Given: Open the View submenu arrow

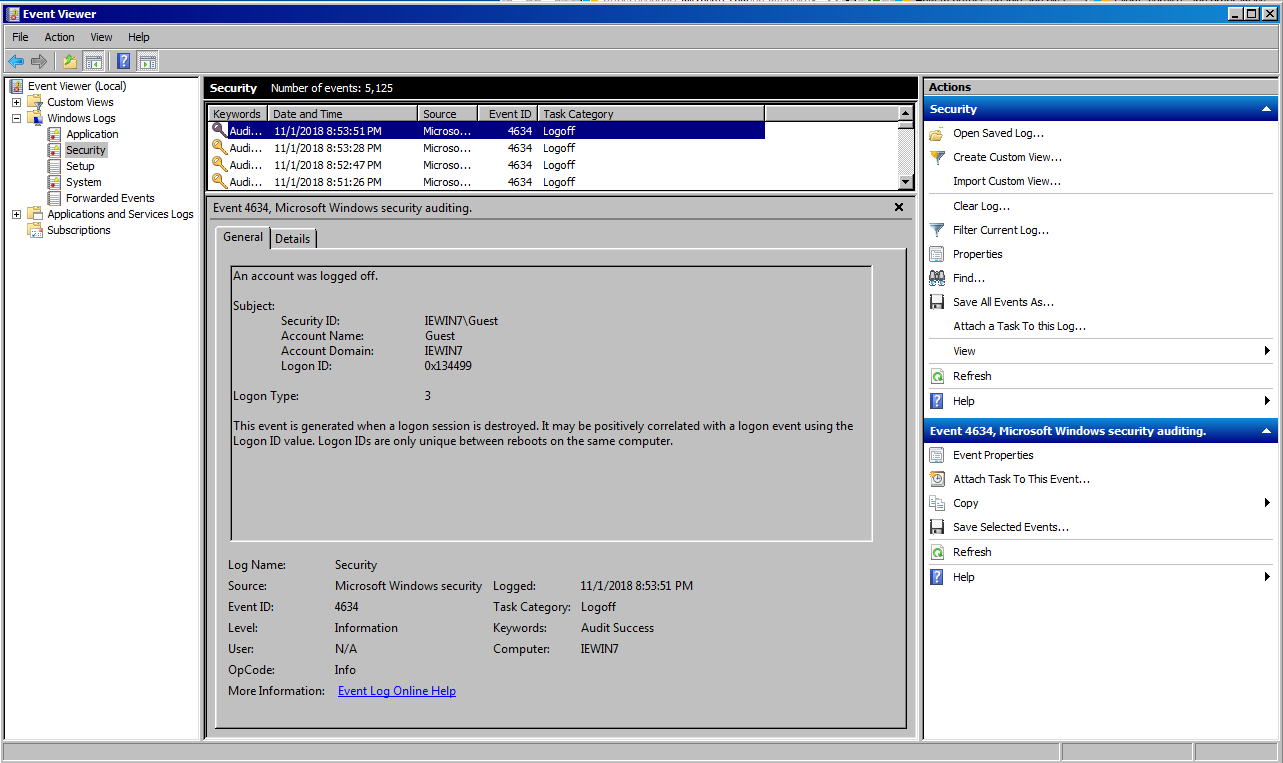Looking at the screenshot, I should coord(1268,350).
